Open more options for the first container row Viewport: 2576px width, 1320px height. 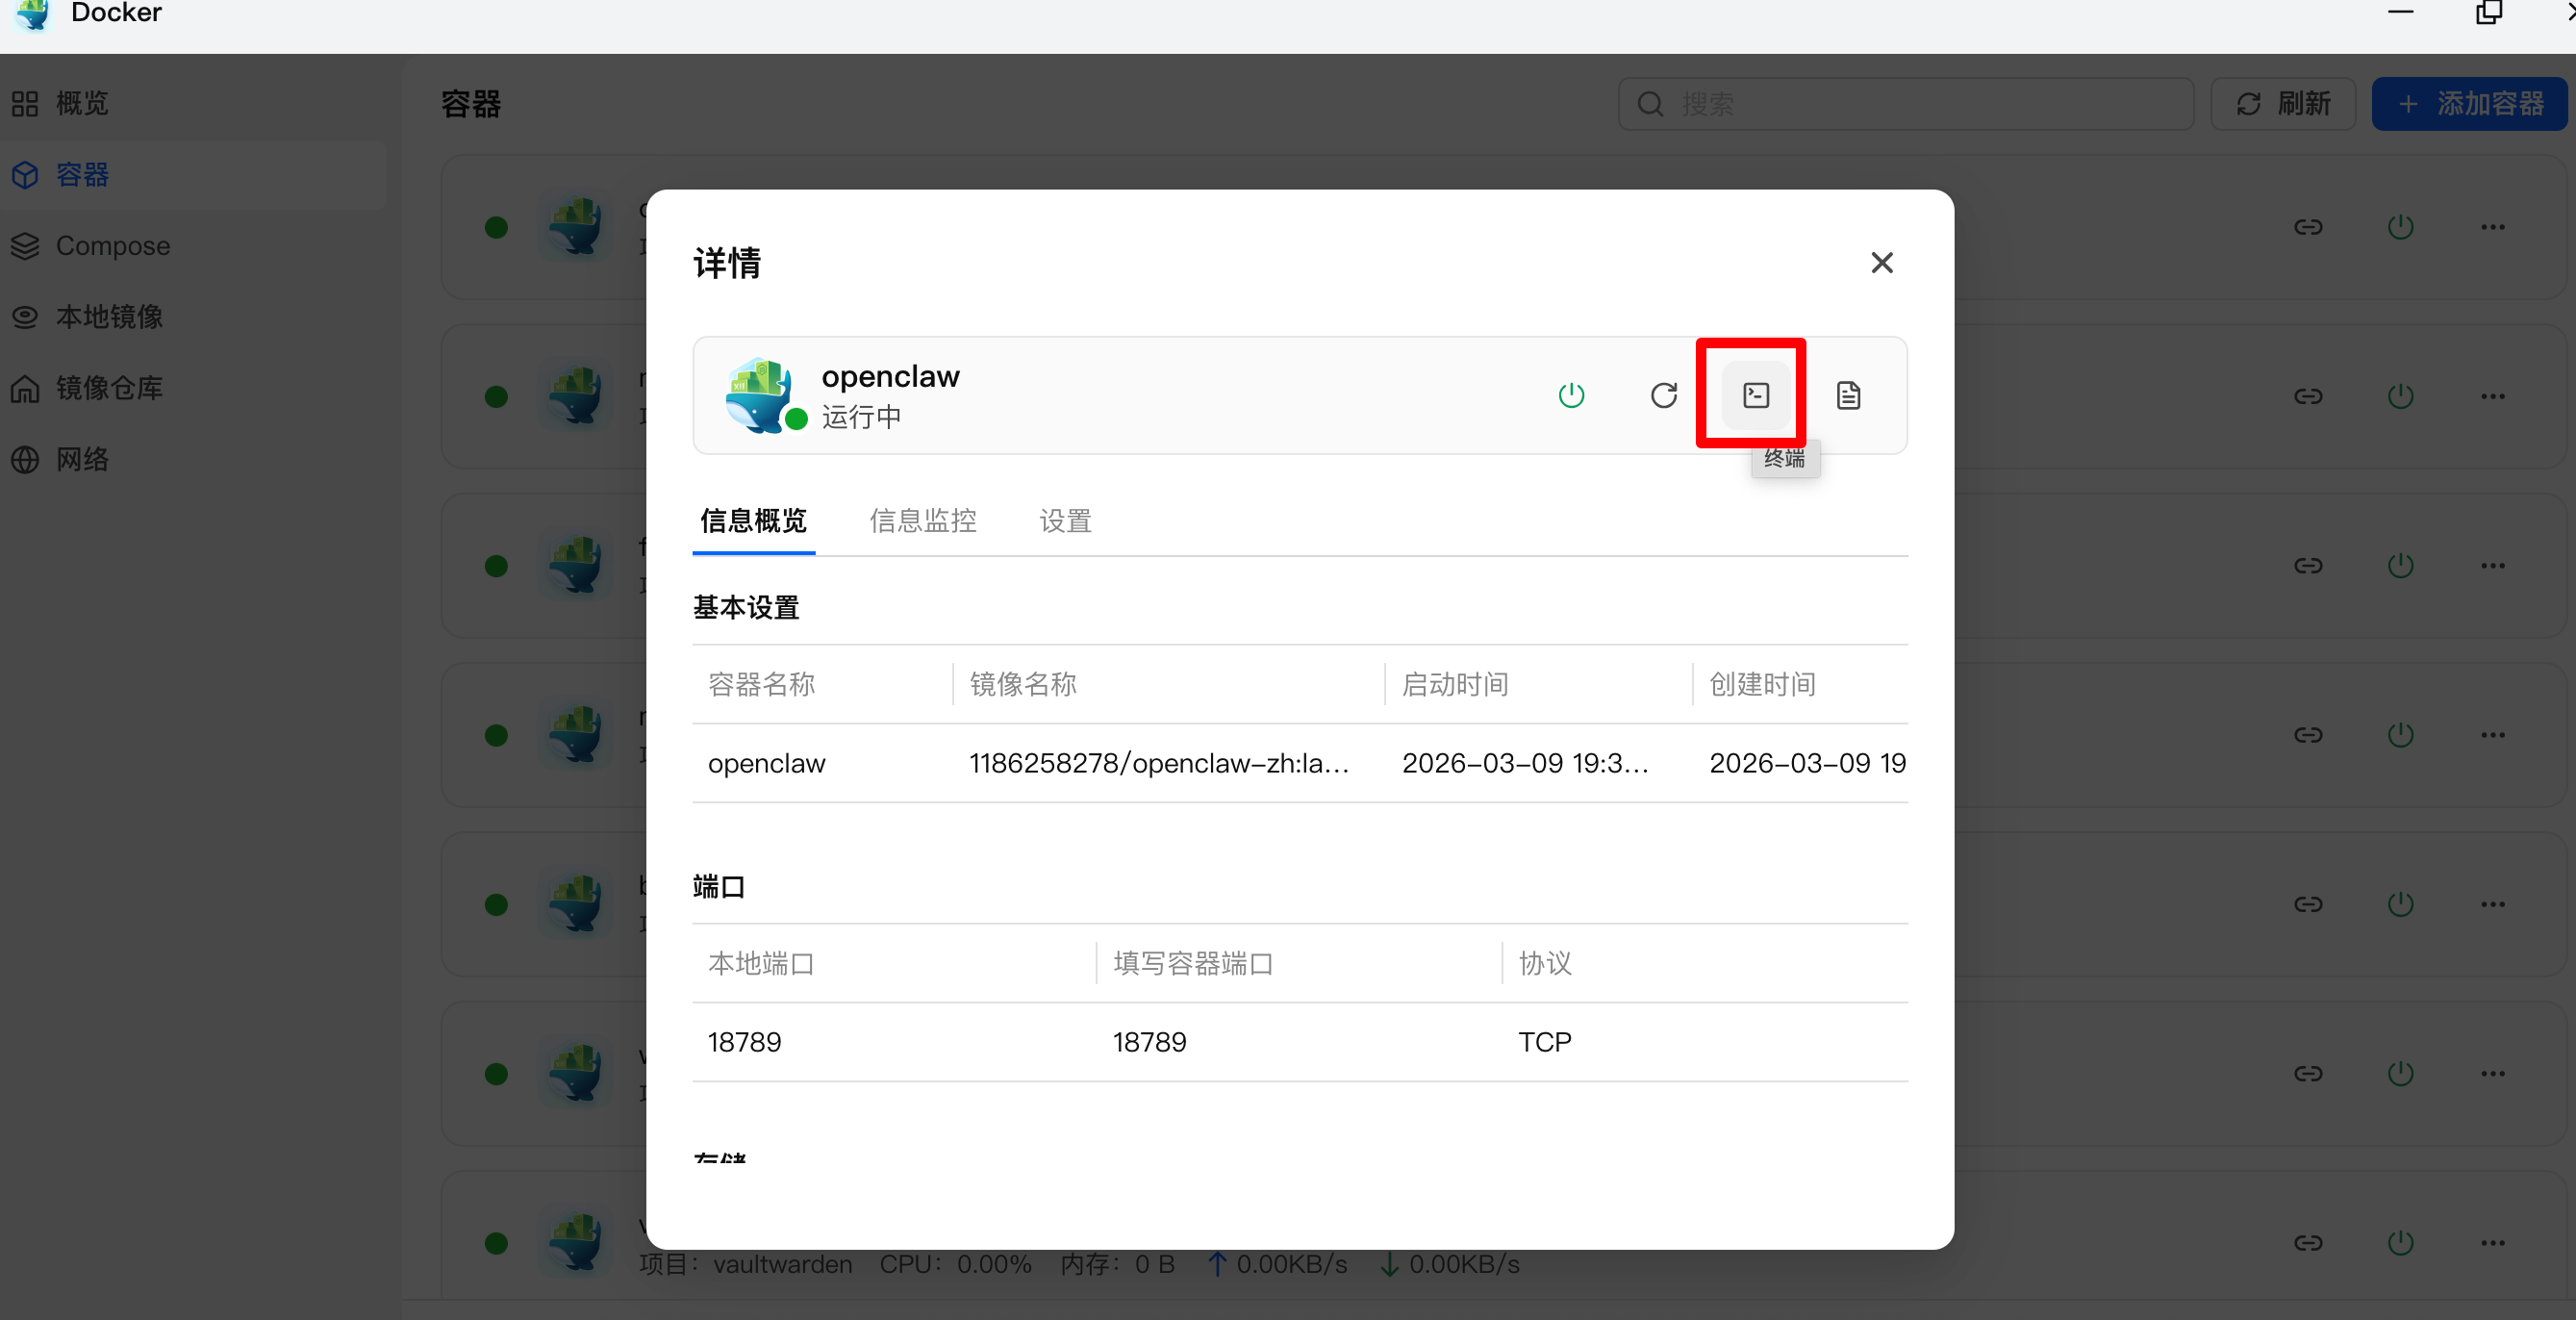[2492, 227]
